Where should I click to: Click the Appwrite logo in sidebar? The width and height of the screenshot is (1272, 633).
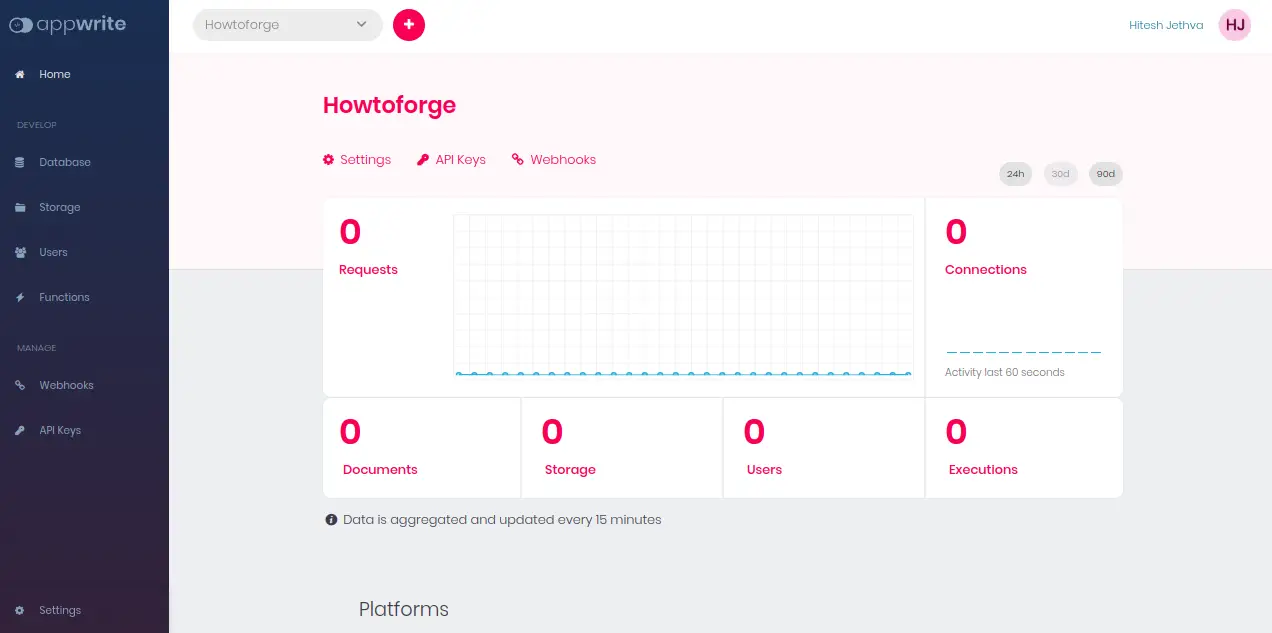tap(67, 24)
